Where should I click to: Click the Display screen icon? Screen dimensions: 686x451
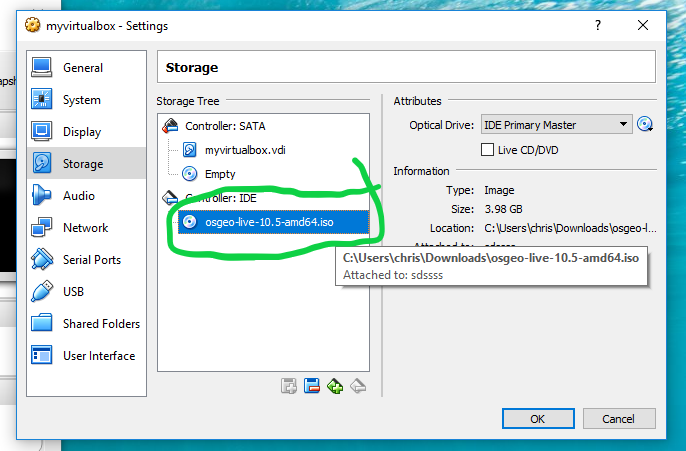click(42, 131)
